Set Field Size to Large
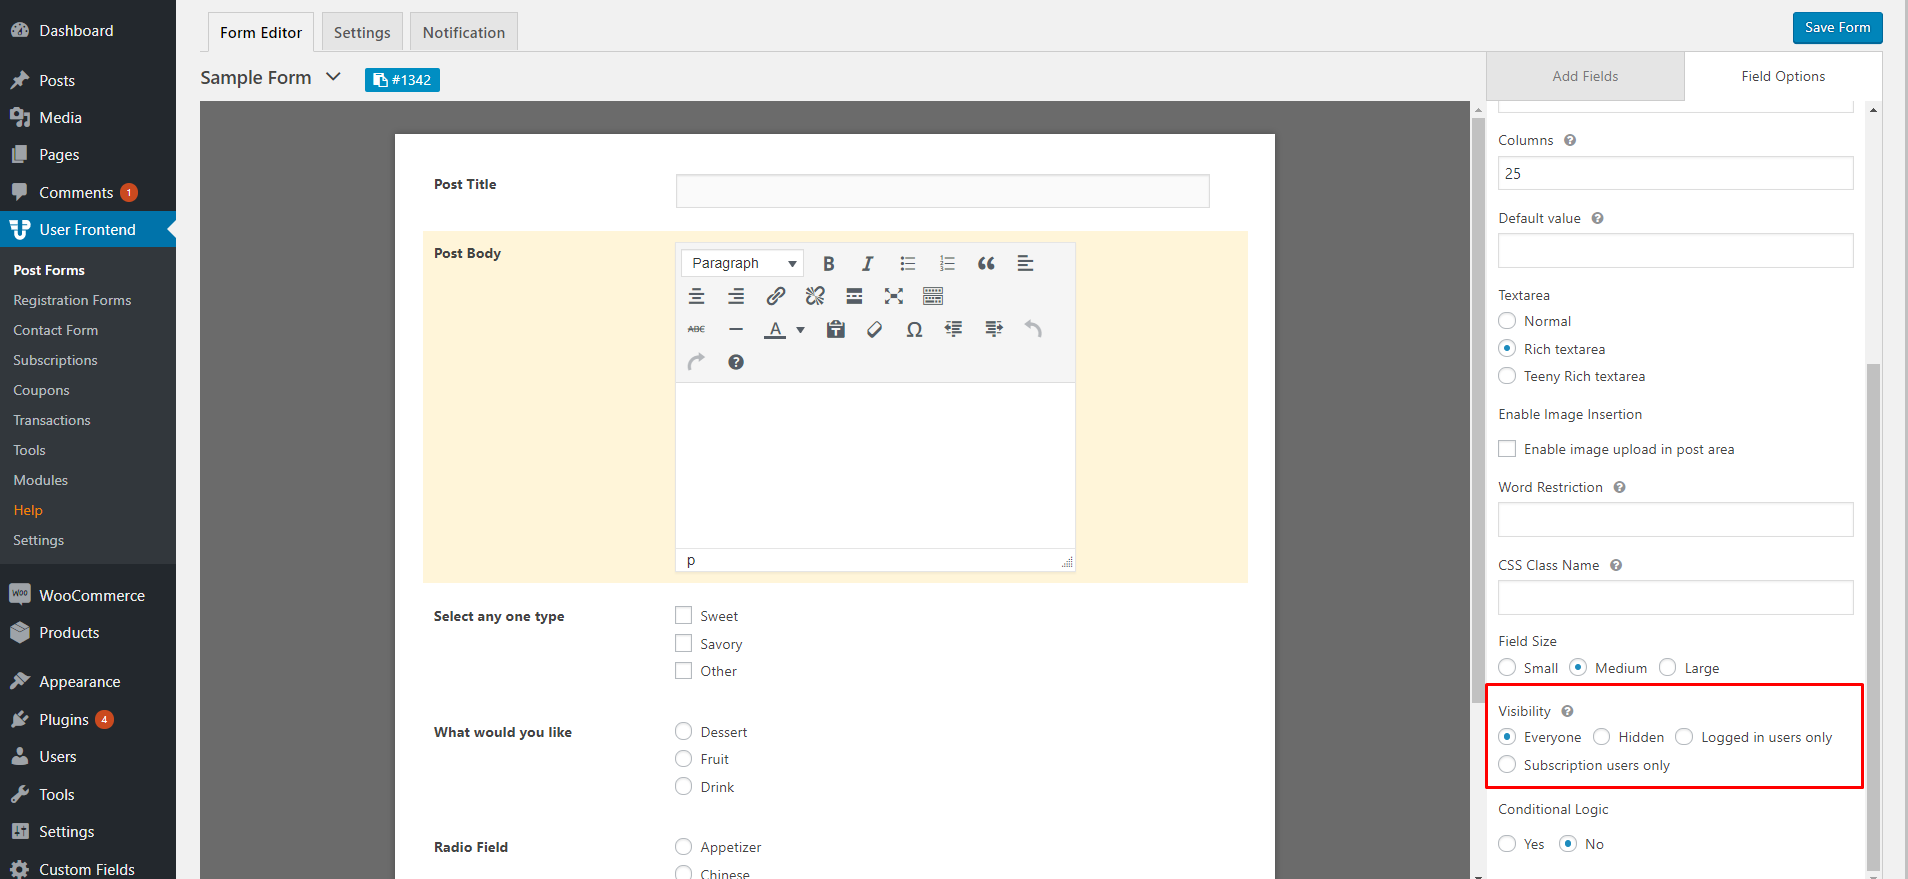Viewport: 1908px width, 879px height. pyautogui.click(x=1668, y=667)
